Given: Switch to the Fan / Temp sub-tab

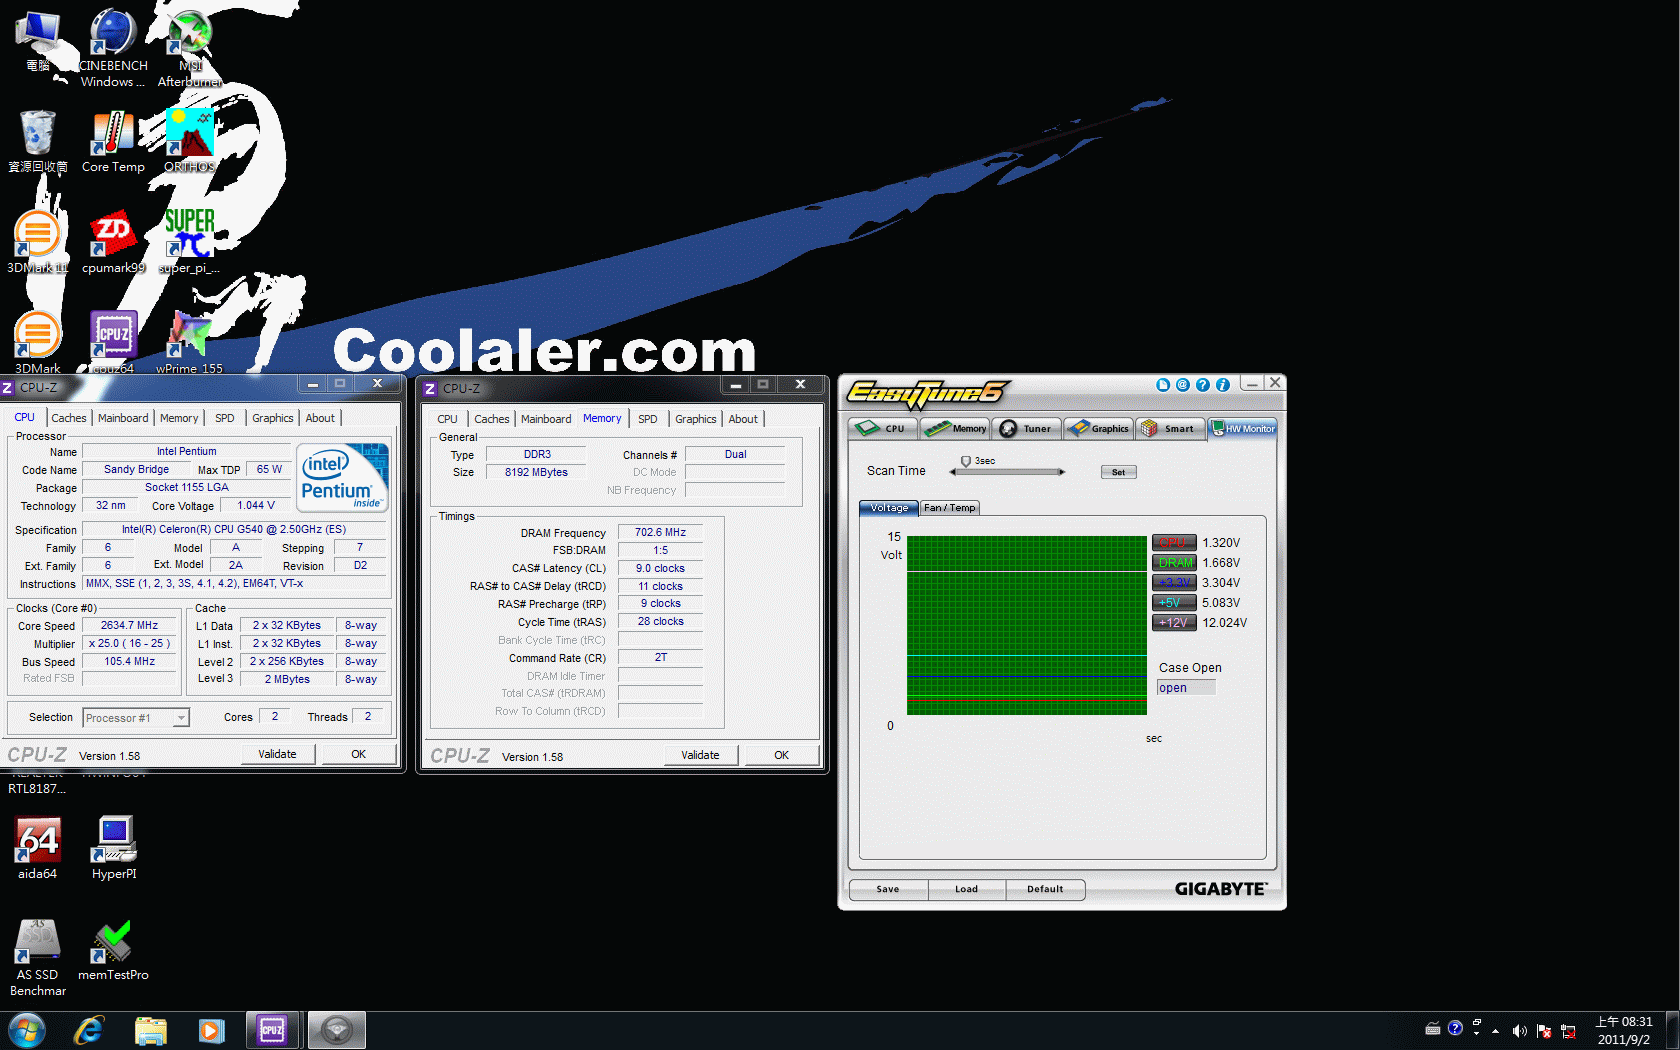Looking at the screenshot, I should (x=950, y=508).
